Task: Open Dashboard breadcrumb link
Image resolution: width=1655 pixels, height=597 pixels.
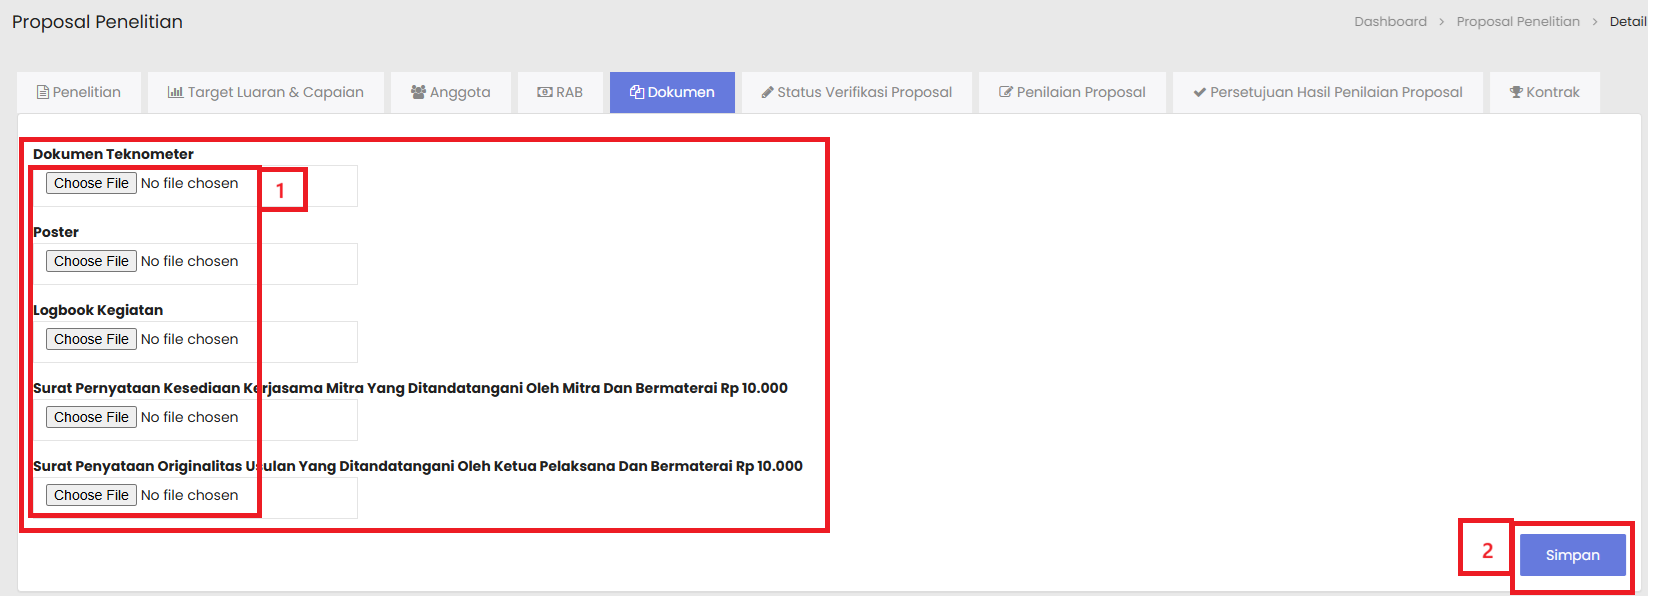Action: coord(1390,22)
